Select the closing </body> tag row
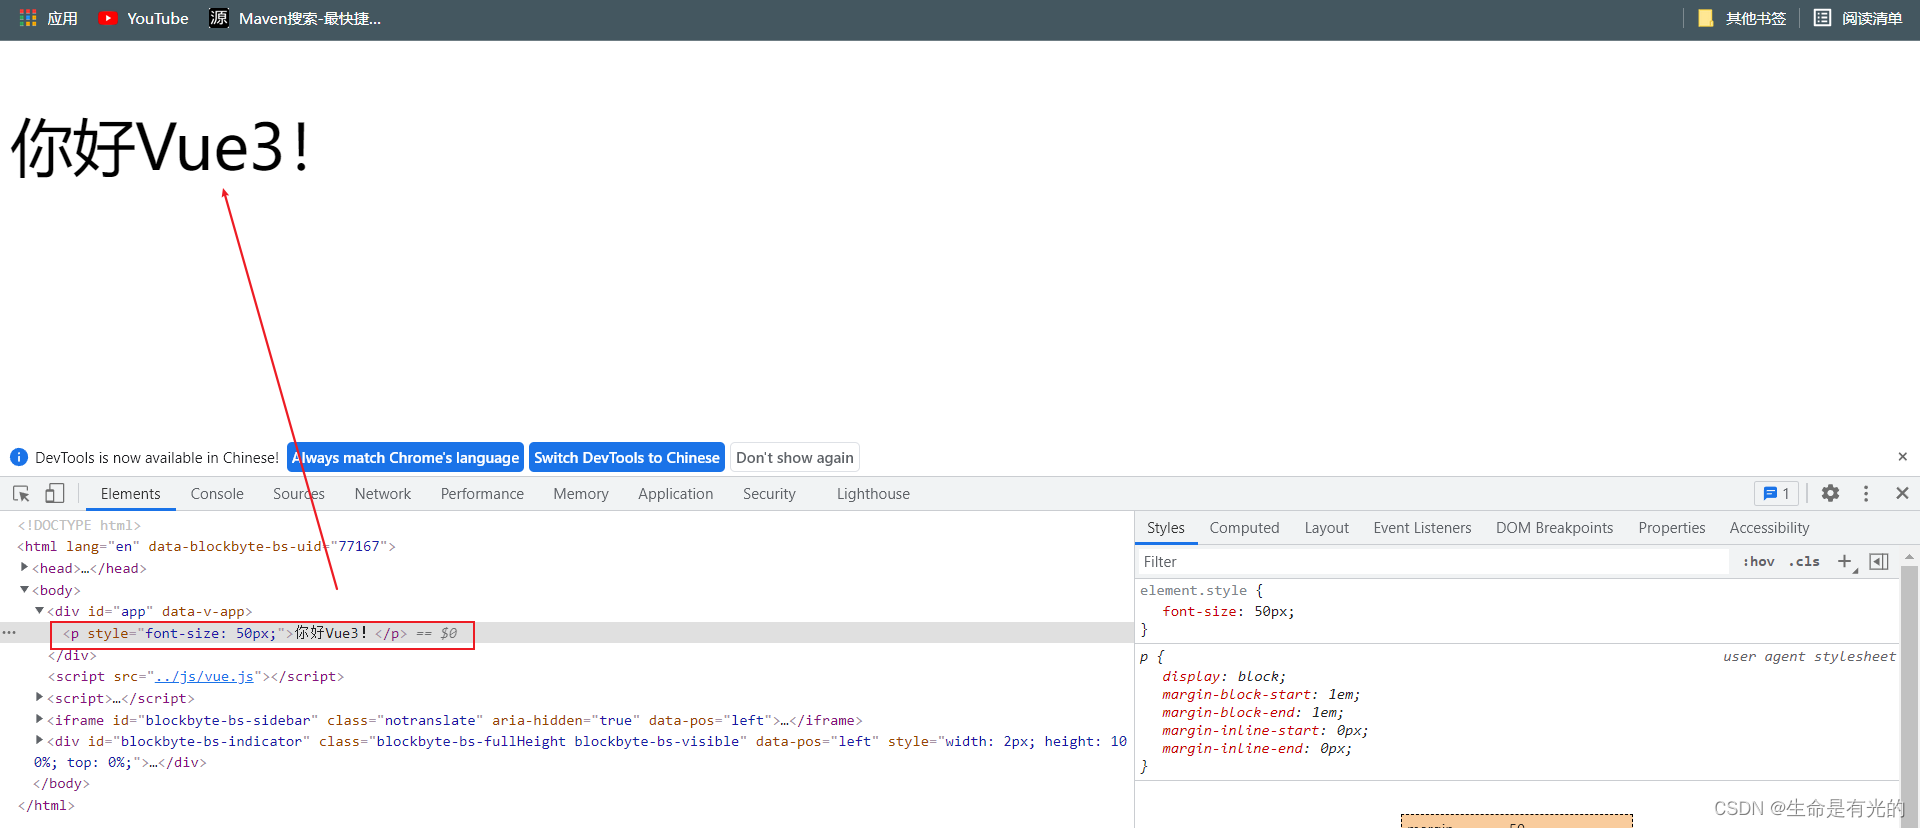This screenshot has height=828, width=1920. point(61,784)
